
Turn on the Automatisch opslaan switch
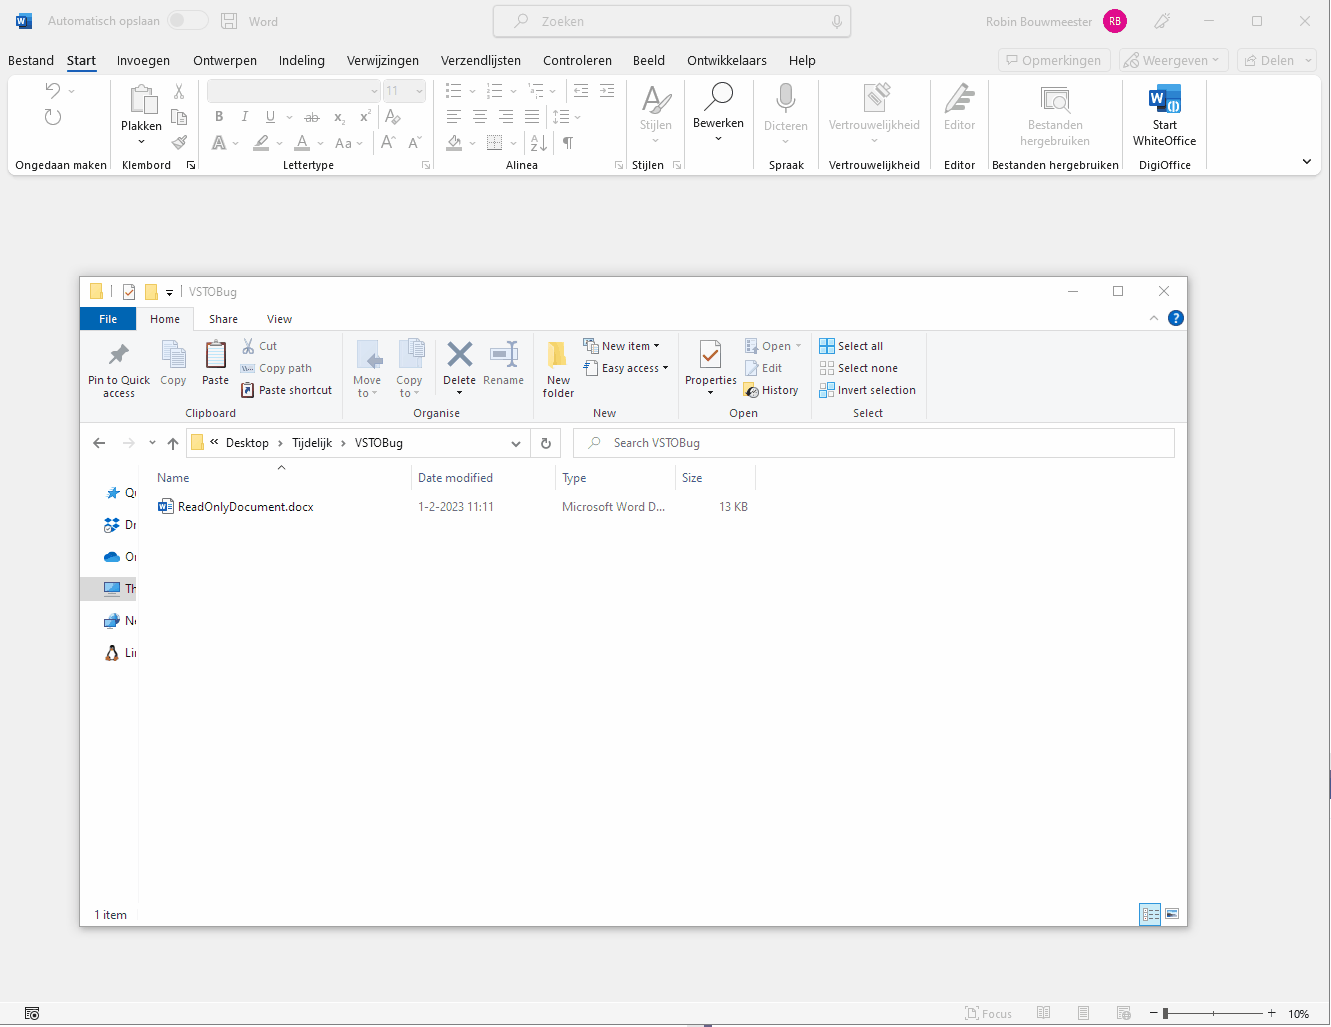pos(186,20)
